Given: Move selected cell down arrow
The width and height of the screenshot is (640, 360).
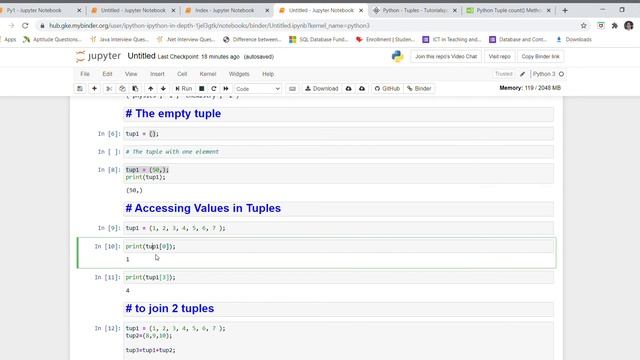Looking at the screenshot, I should 163,89.
